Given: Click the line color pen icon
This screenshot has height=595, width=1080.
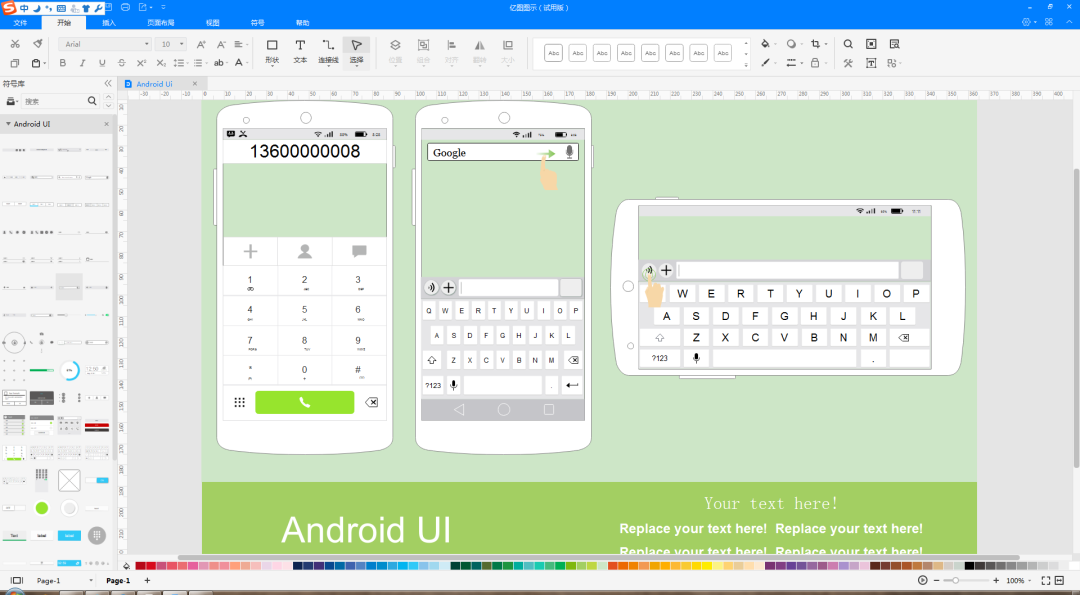Looking at the screenshot, I should [765, 63].
